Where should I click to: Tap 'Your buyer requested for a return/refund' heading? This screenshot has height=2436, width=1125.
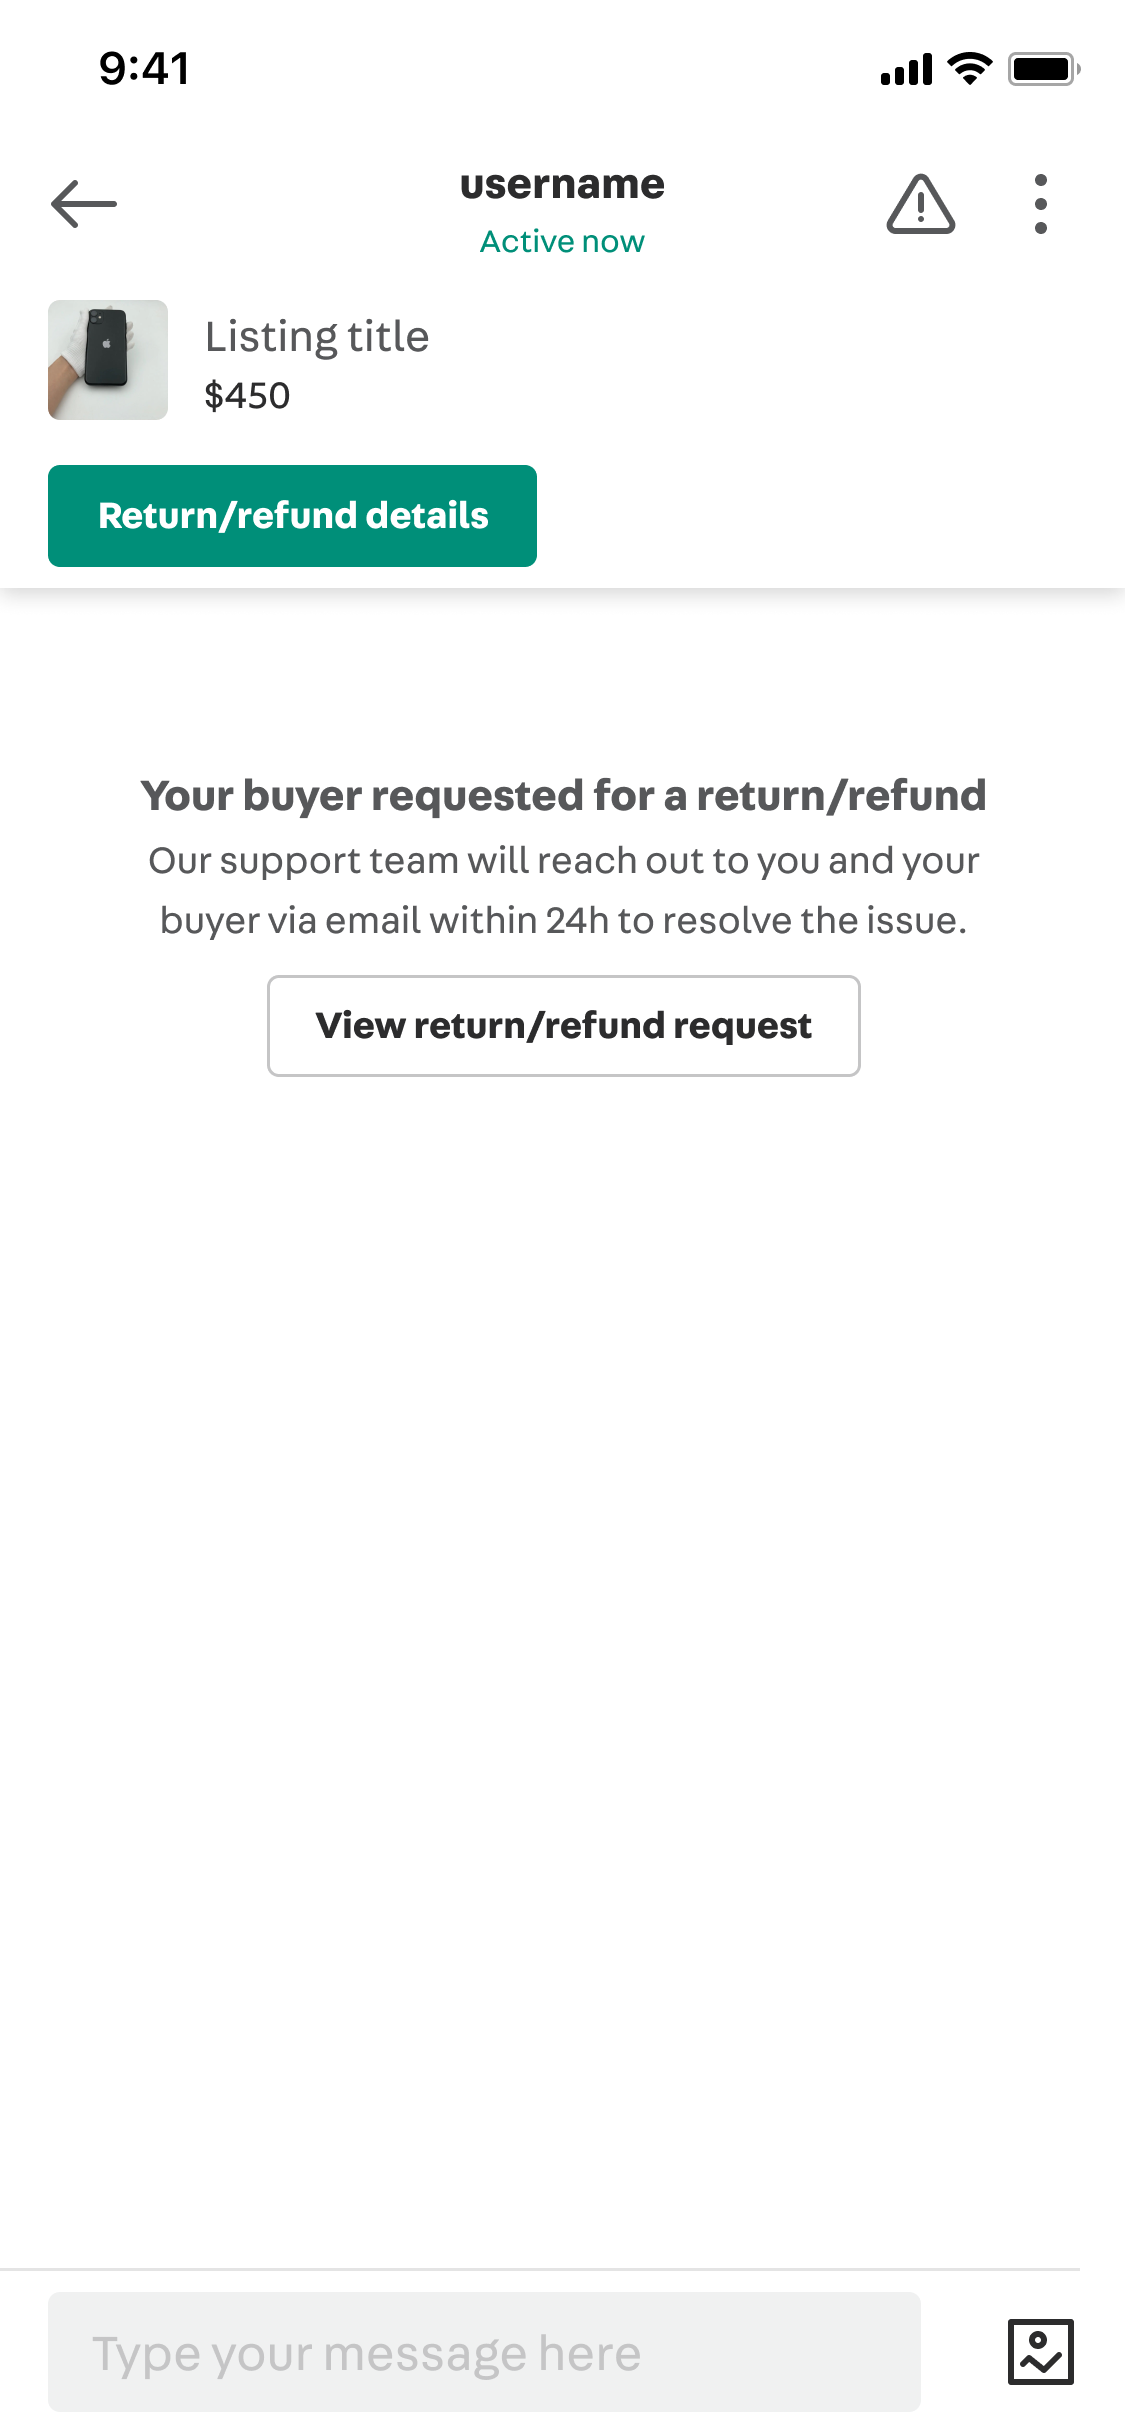[x=564, y=796]
